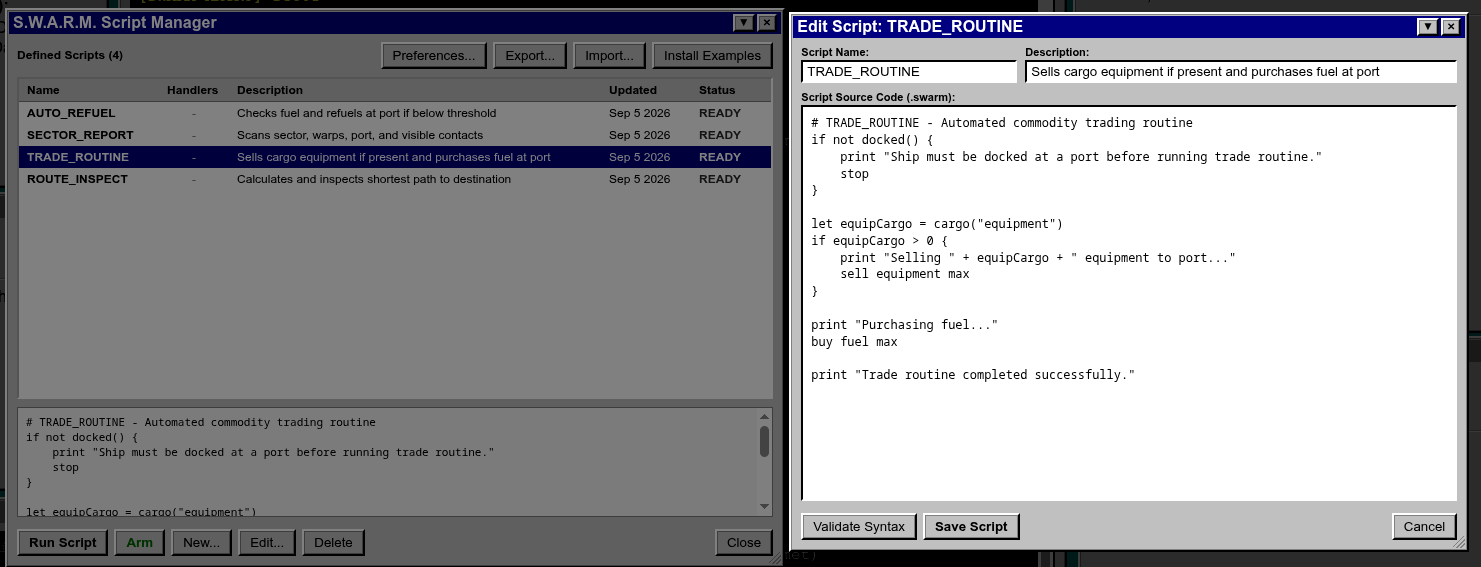1481x567 pixels.
Task: Sort by Updated column header
Action: click(x=633, y=90)
